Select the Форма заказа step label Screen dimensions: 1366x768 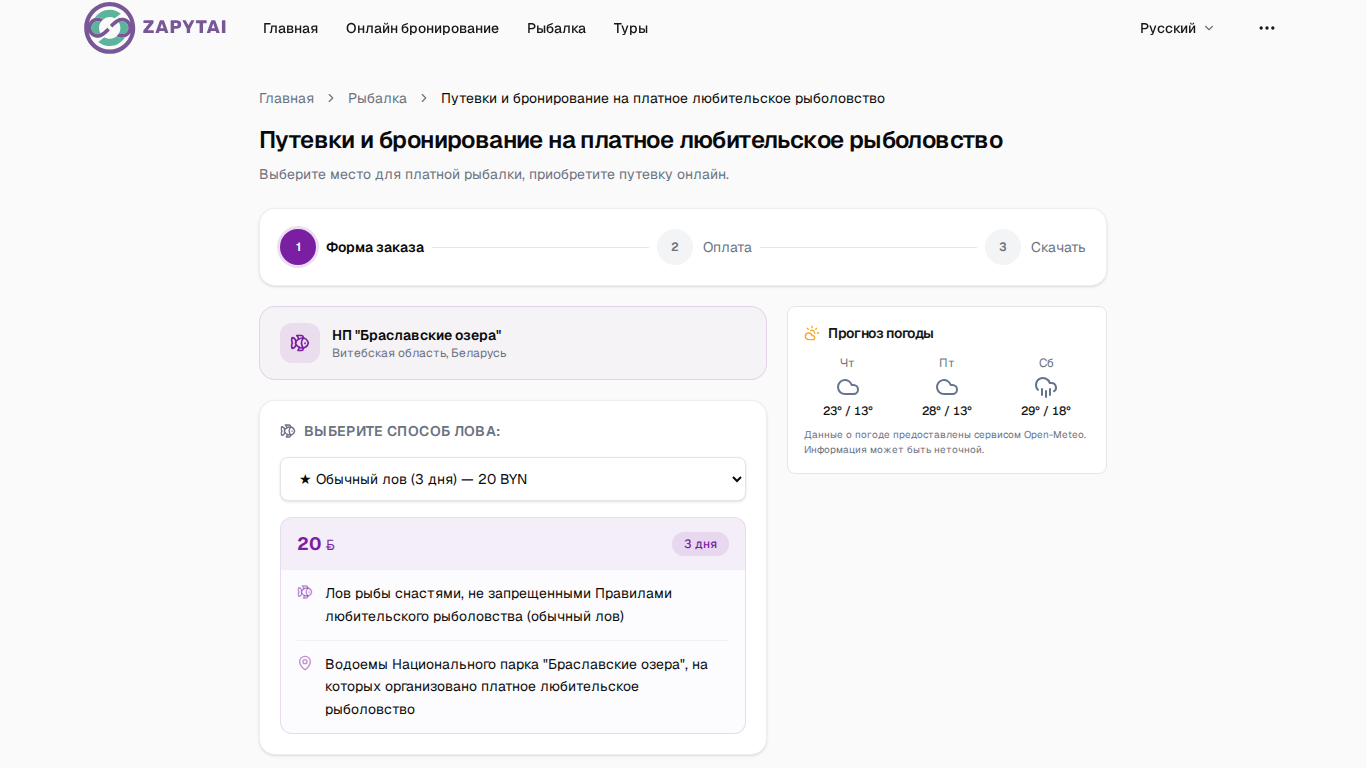click(x=375, y=247)
